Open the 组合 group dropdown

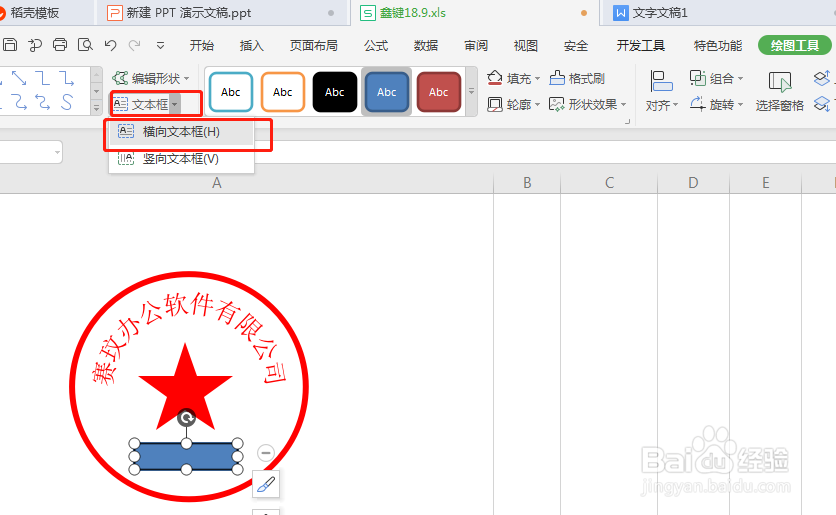point(716,78)
